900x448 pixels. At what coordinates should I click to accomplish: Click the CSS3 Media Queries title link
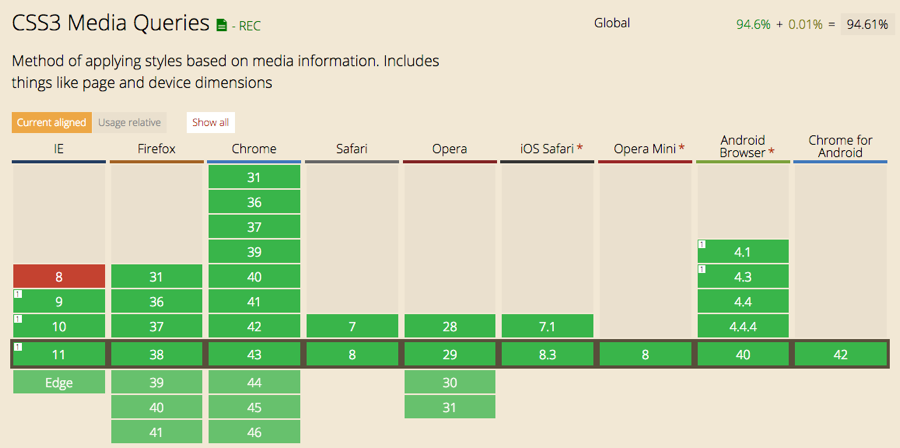coord(111,24)
